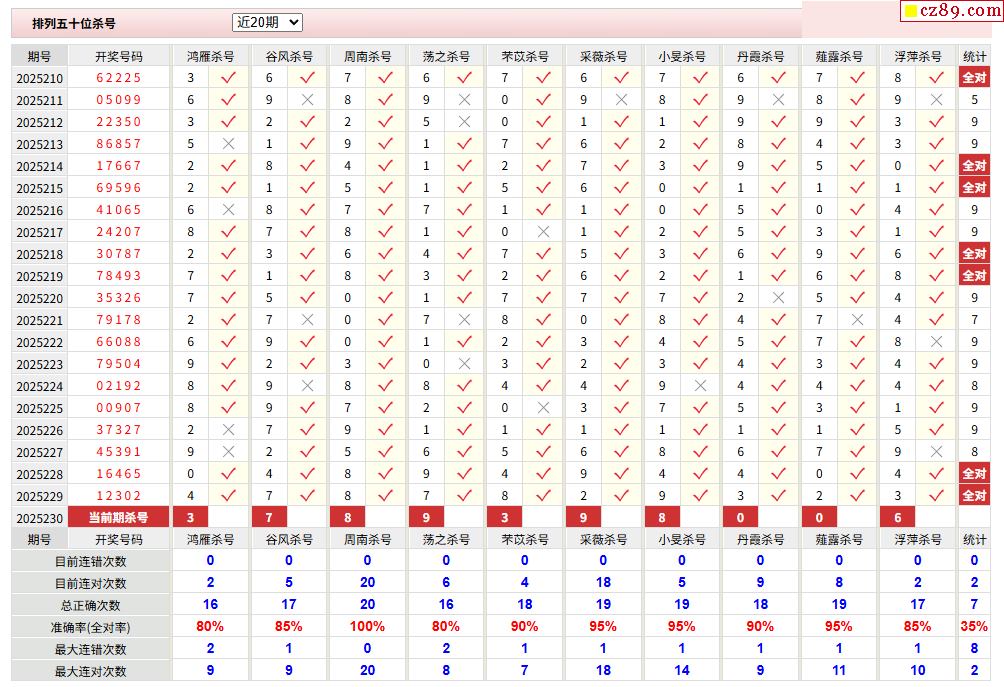Click the 全对 badge in row 2025218

[x=975, y=254]
